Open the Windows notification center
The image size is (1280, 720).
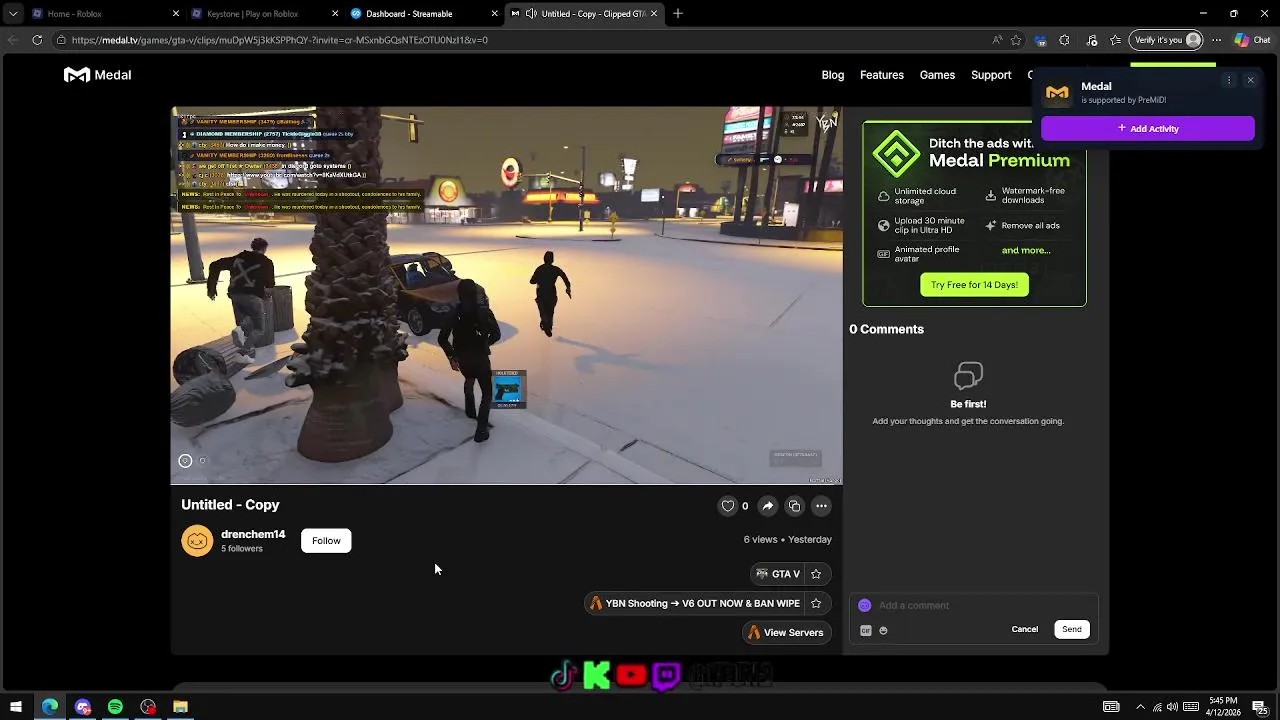pos(1262,708)
